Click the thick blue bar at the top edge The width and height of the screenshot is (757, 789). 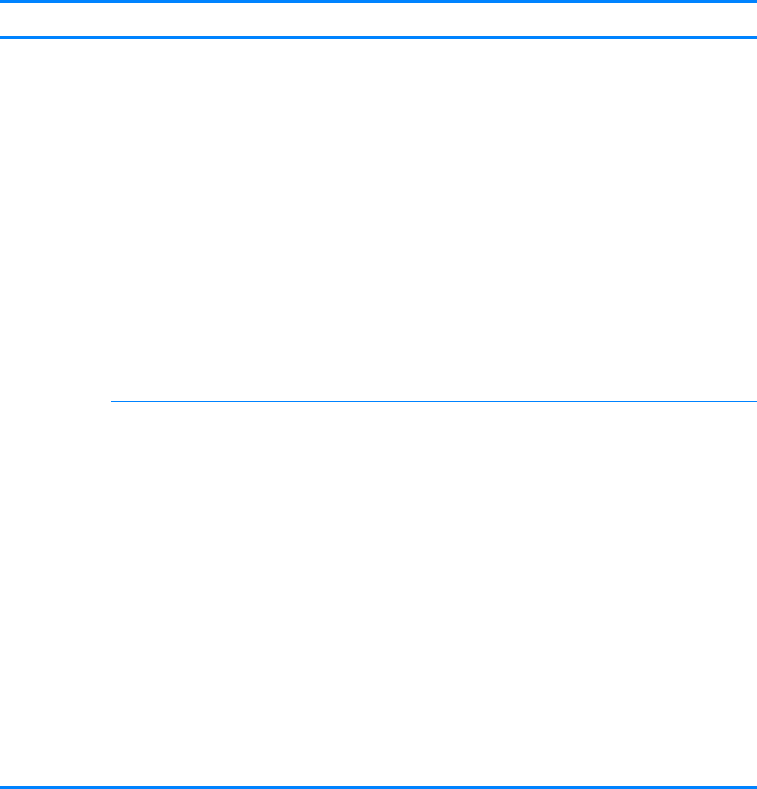(378, 2)
